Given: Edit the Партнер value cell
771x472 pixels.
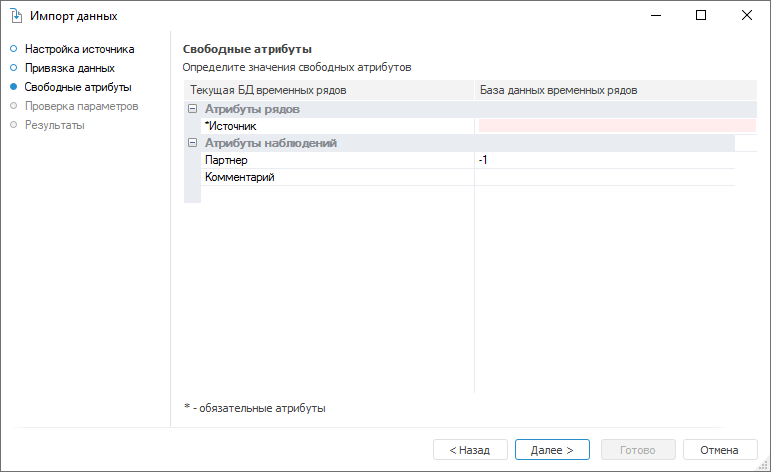Looking at the screenshot, I should click(605, 160).
